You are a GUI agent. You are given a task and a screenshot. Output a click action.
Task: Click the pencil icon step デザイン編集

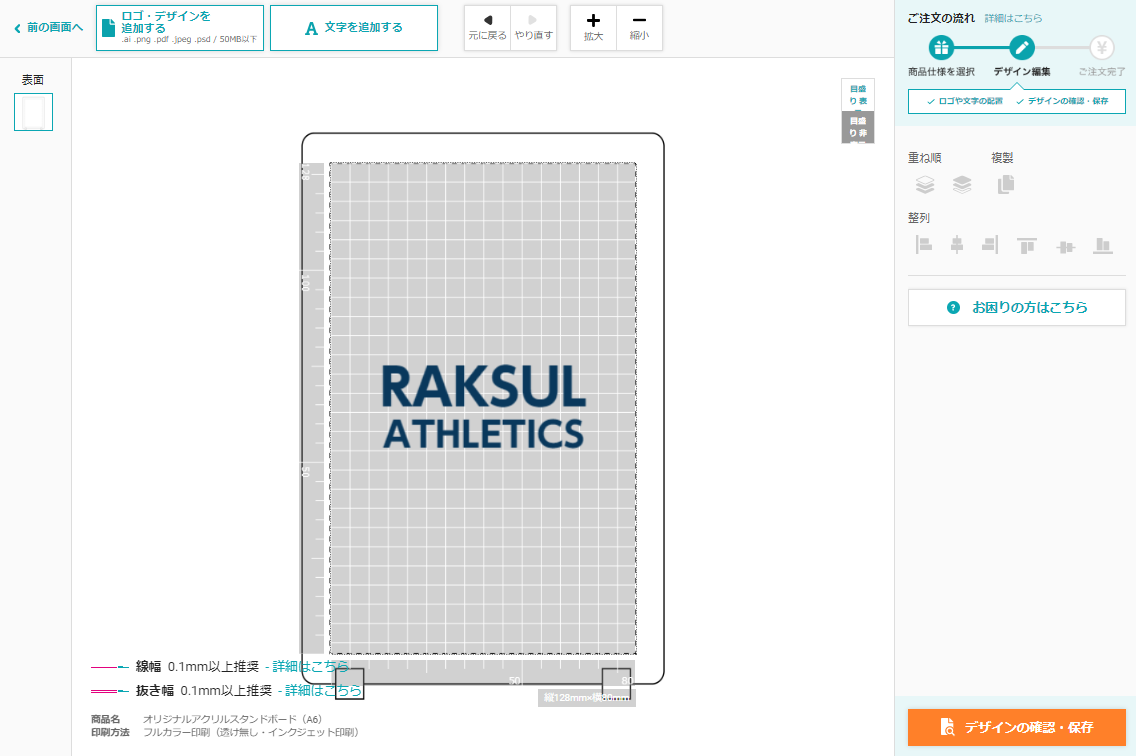point(1022,49)
